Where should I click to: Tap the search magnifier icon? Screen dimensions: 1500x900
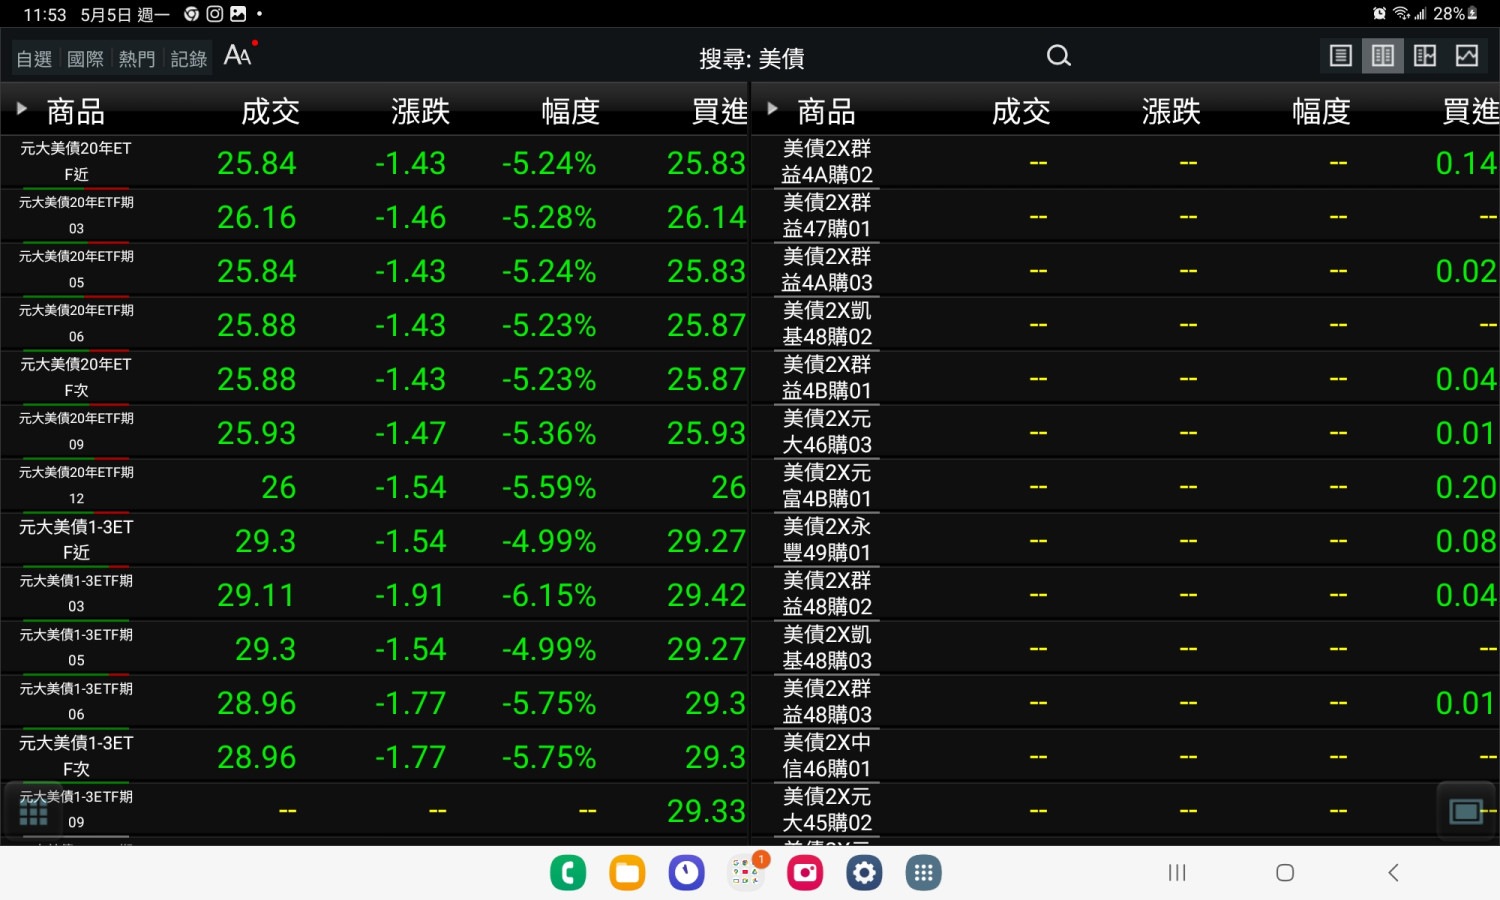click(1059, 56)
